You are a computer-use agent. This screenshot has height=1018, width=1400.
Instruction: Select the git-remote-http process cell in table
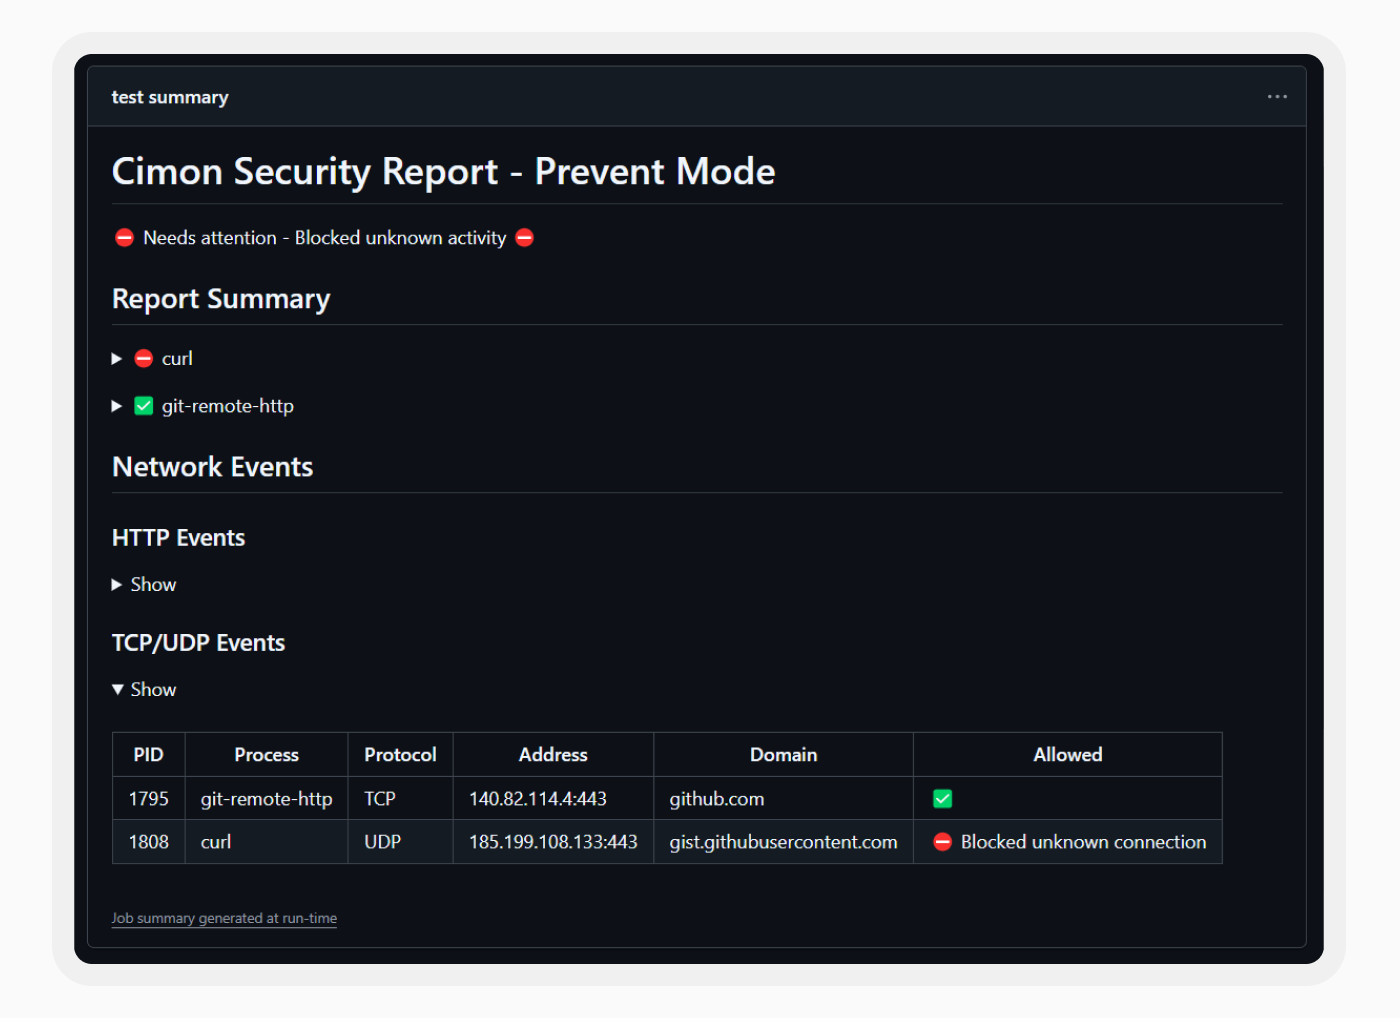[x=267, y=799]
